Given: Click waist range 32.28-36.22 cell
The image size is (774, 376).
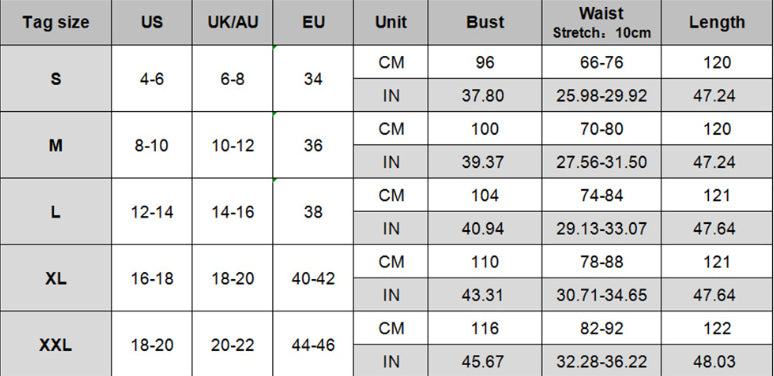Looking at the screenshot, I should (601, 361).
